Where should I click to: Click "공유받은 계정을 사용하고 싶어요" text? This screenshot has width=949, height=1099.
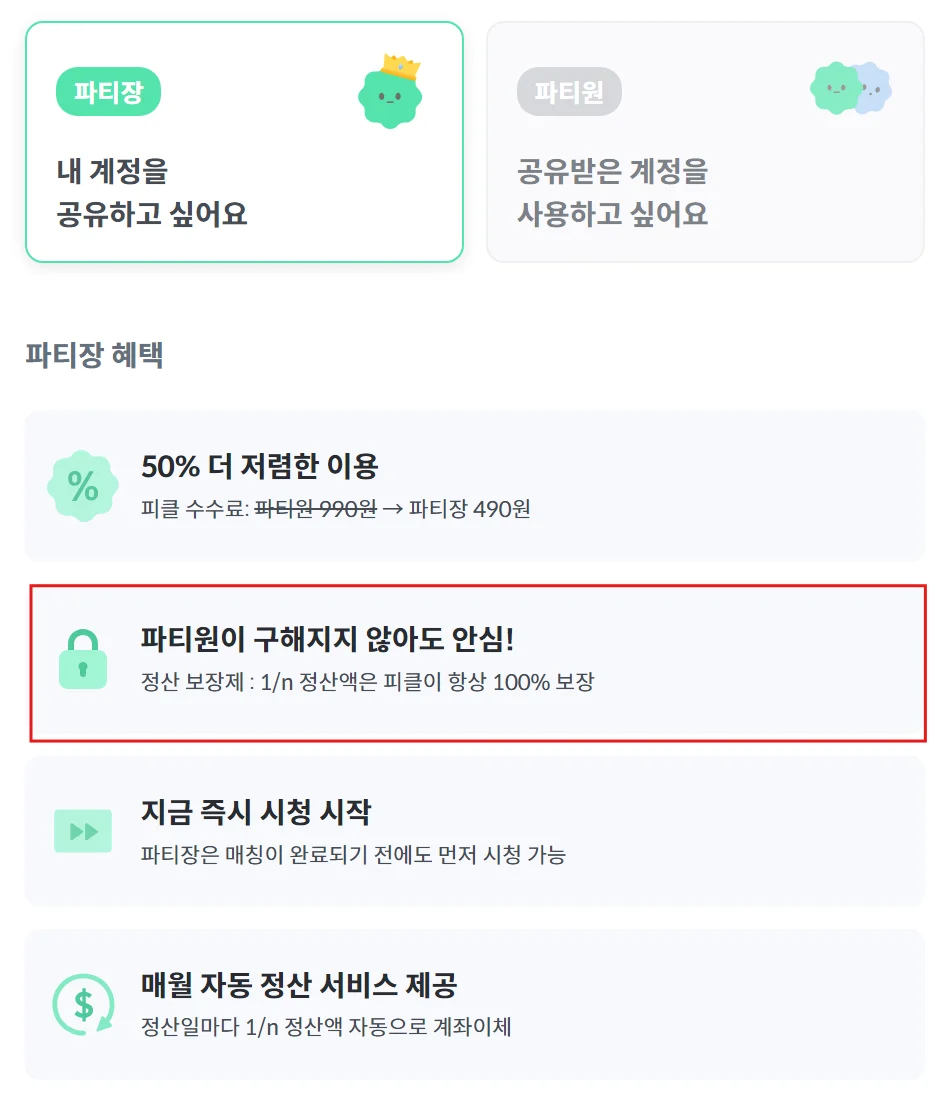[612, 192]
